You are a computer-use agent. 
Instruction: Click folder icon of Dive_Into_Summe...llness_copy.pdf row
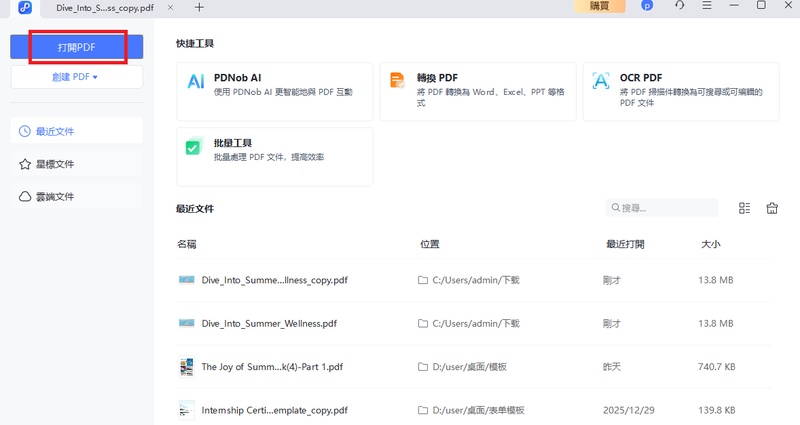(x=422, y=280)
